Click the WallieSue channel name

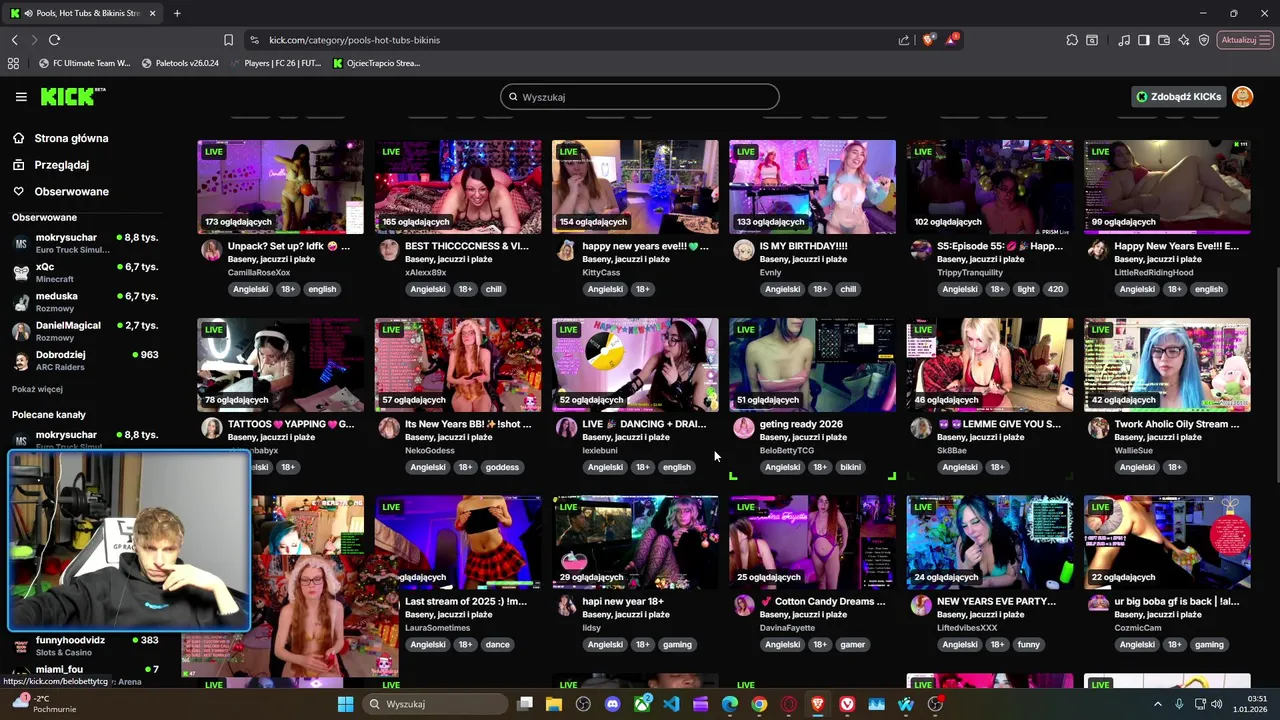click(x=1134, y=450)
